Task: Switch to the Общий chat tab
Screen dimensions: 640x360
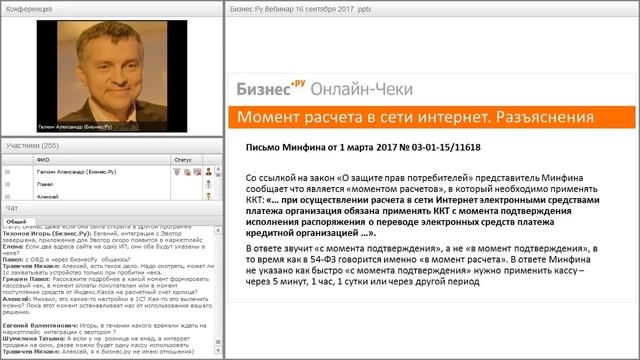Action: pyautogui.click(x=16, y=221)
